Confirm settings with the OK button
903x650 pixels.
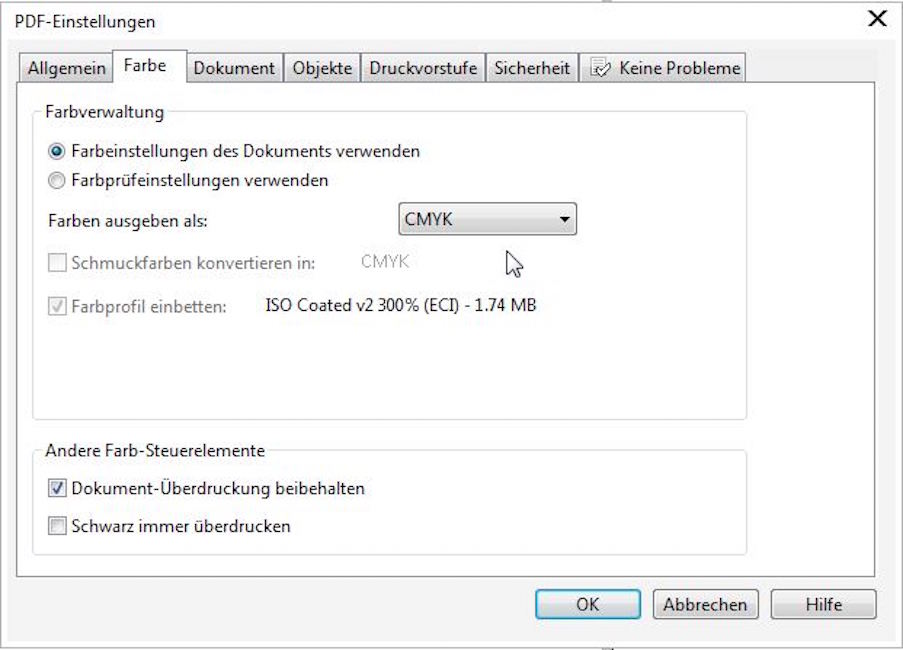coord(588,604)
